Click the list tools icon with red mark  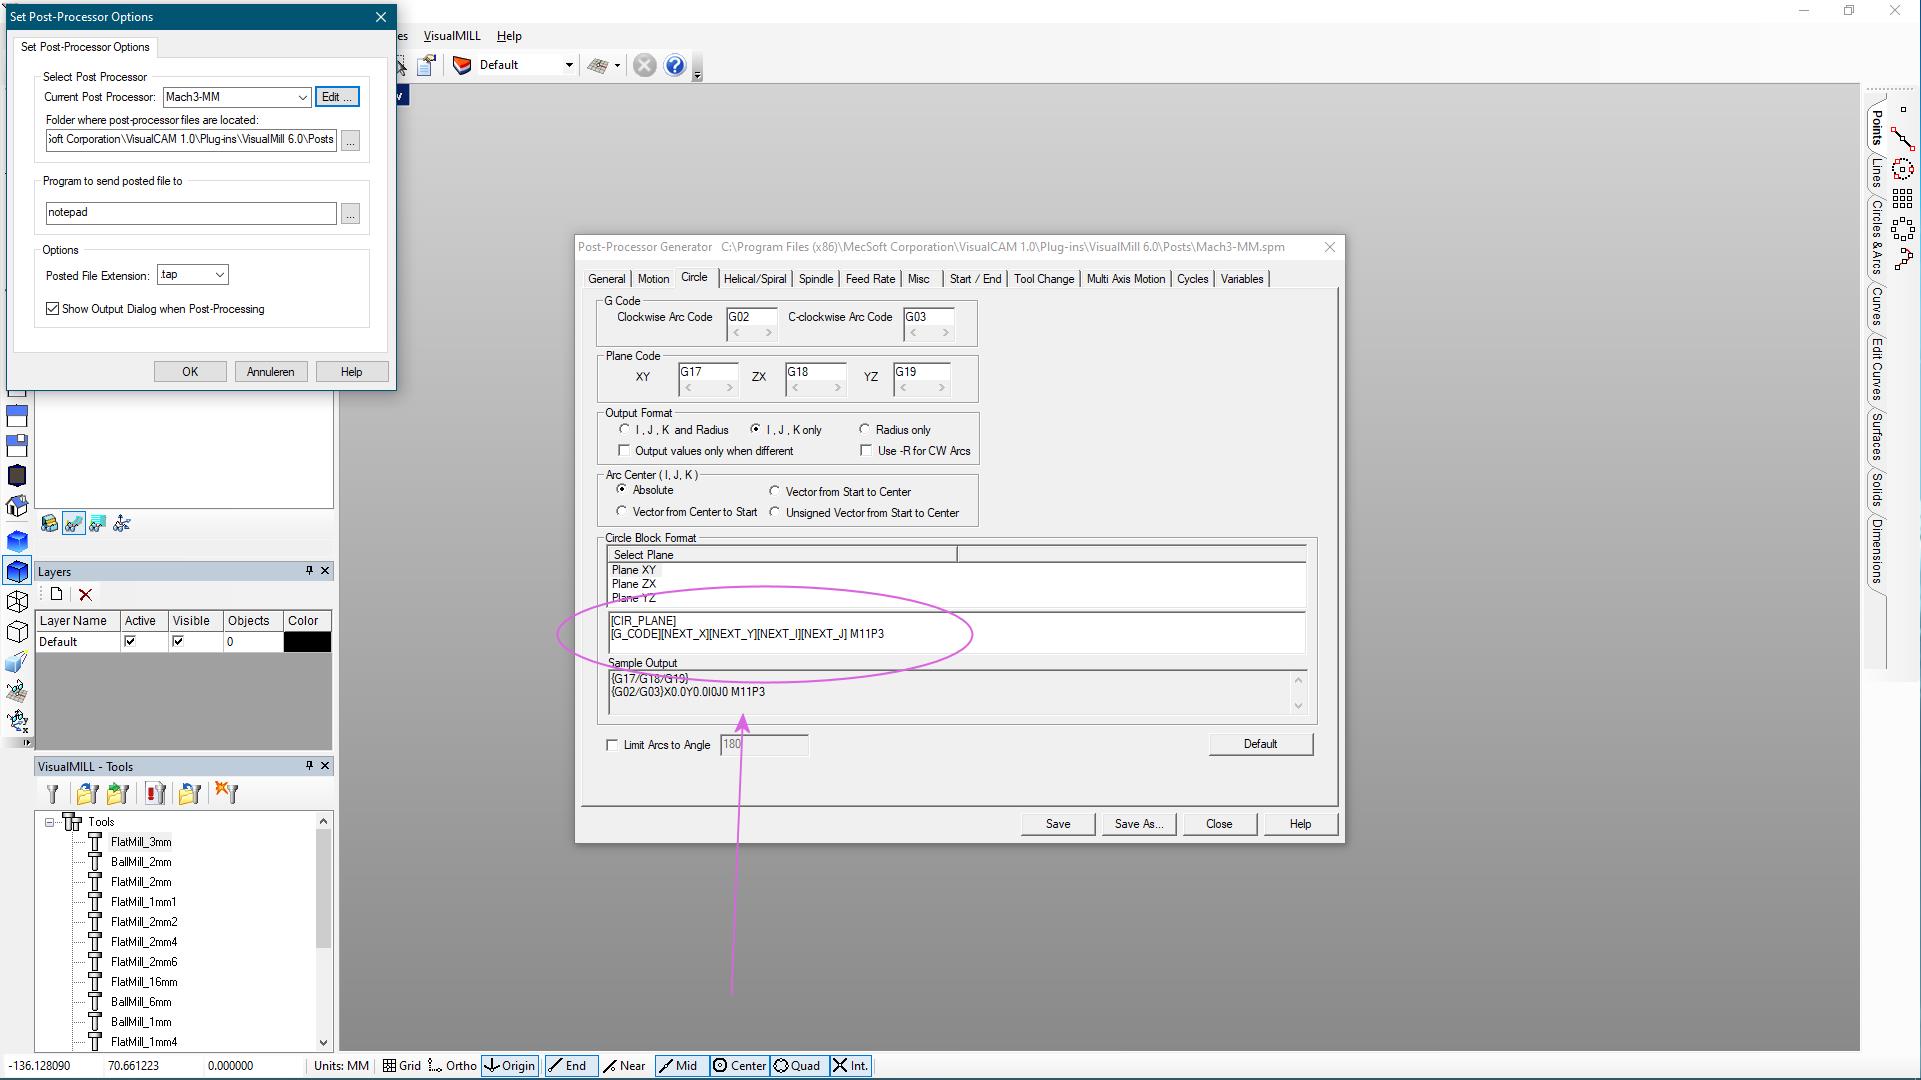point(155,794)
